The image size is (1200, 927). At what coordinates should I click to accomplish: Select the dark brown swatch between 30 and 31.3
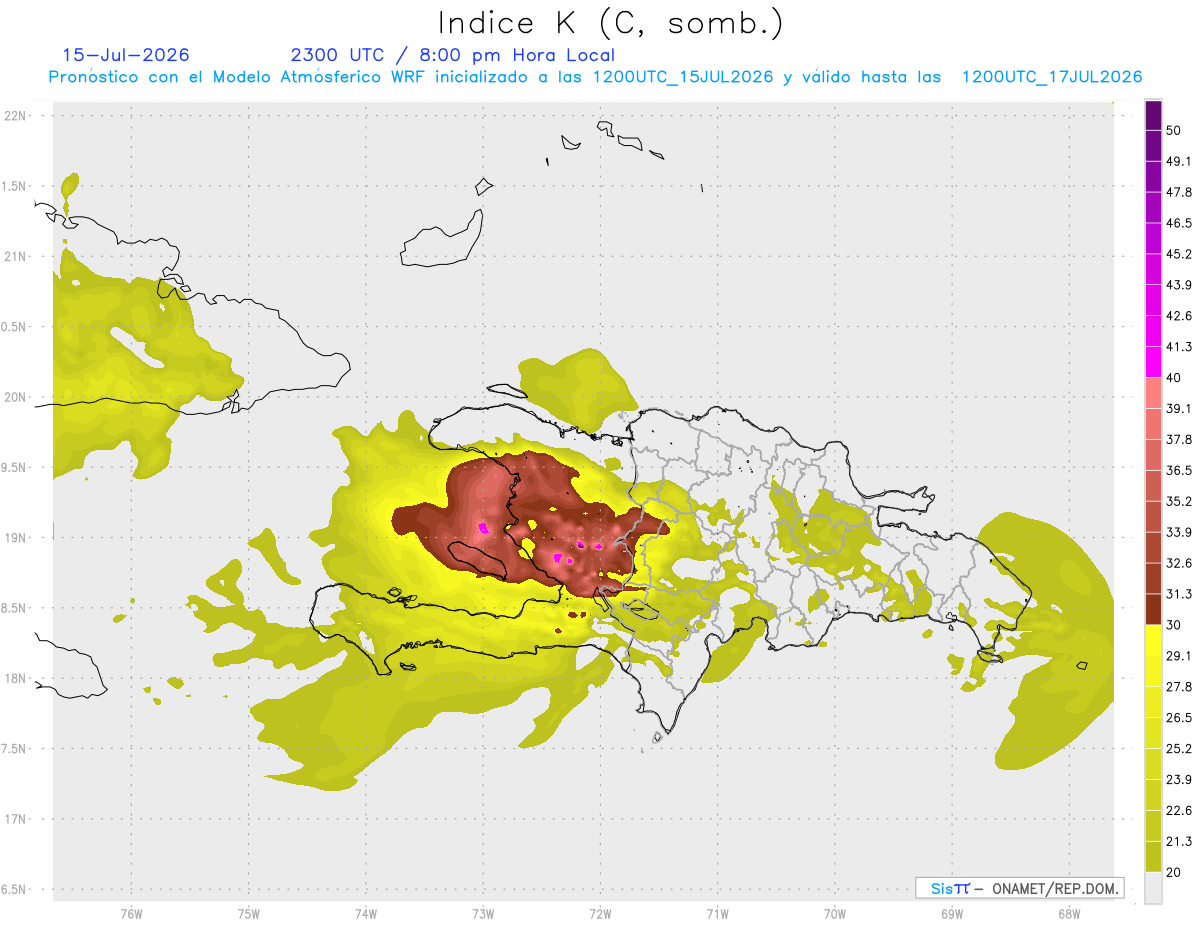tap(1154, 609)
